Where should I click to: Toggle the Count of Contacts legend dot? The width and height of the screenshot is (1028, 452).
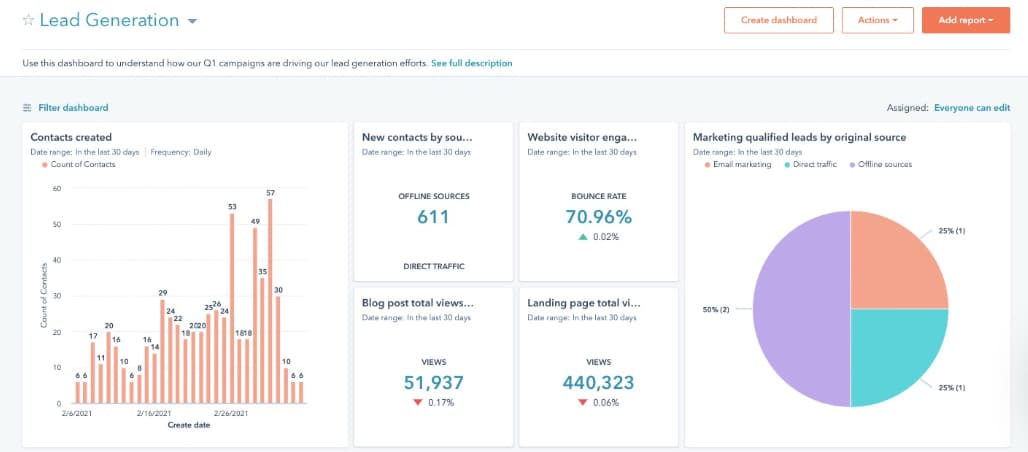click(45, 165)
